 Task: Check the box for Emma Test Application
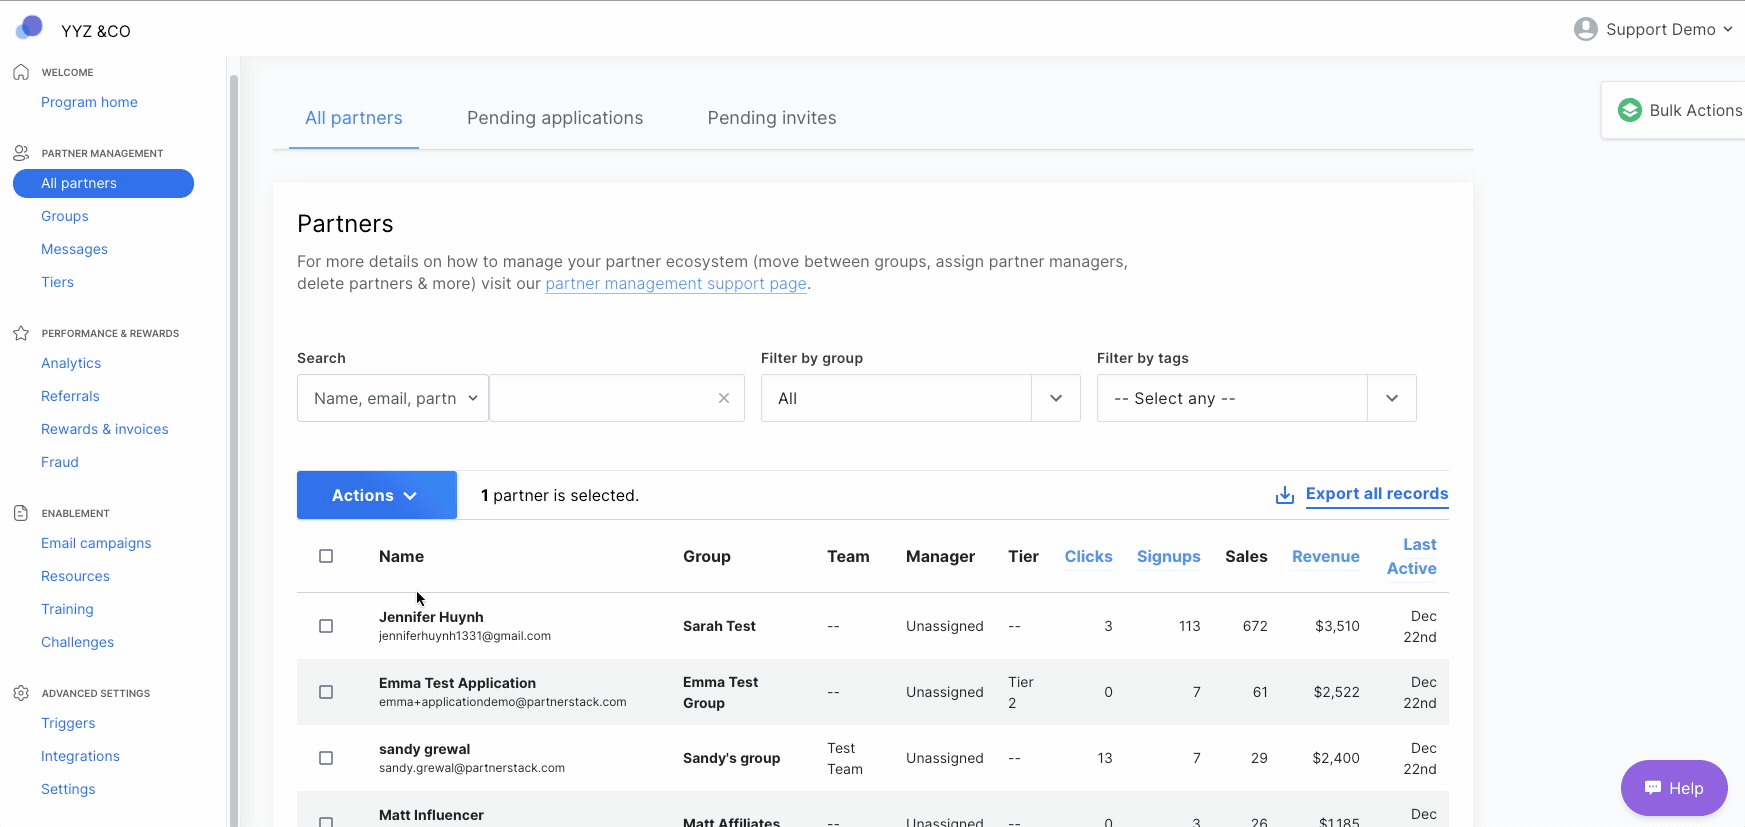[326, 692]
